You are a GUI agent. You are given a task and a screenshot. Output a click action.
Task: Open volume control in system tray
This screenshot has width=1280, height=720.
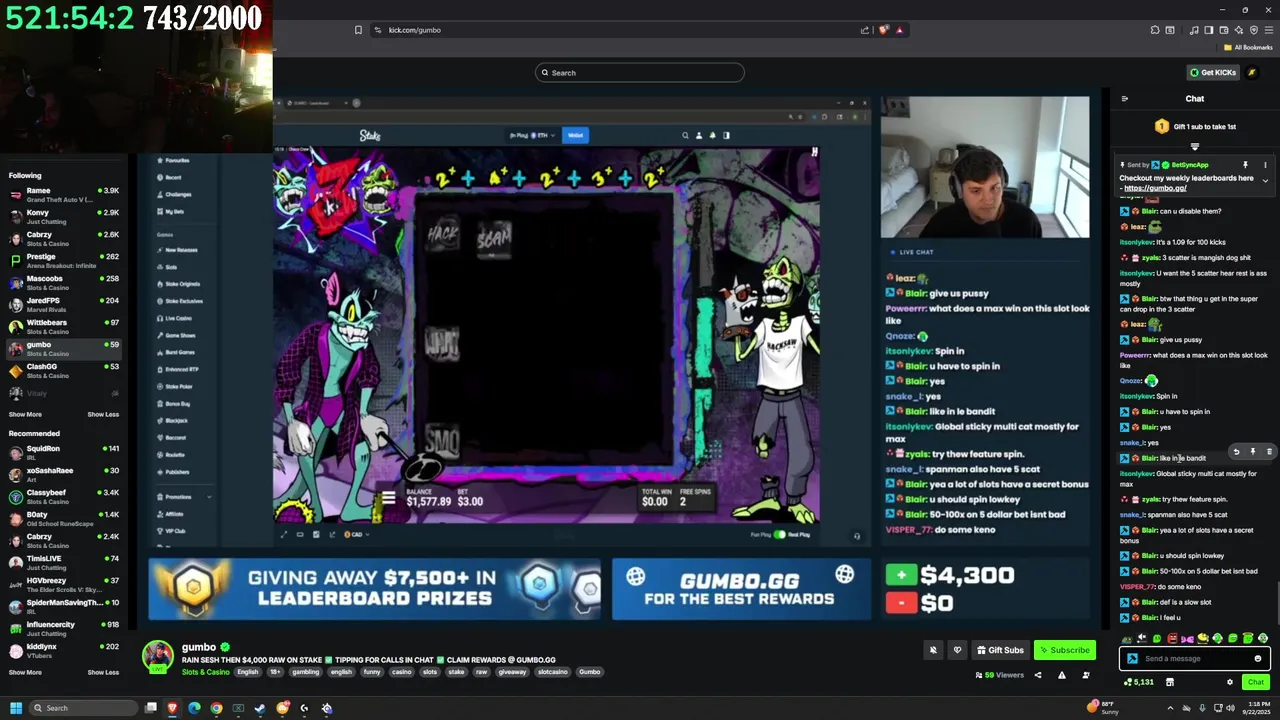pyautogui.click(x=1231, y=708)
